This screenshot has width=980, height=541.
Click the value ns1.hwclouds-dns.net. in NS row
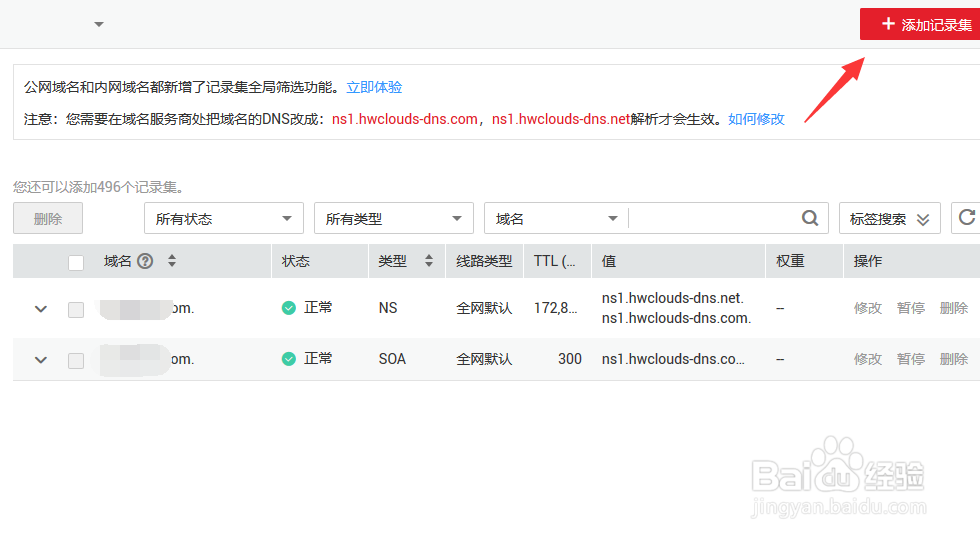[x=672, y=298]
